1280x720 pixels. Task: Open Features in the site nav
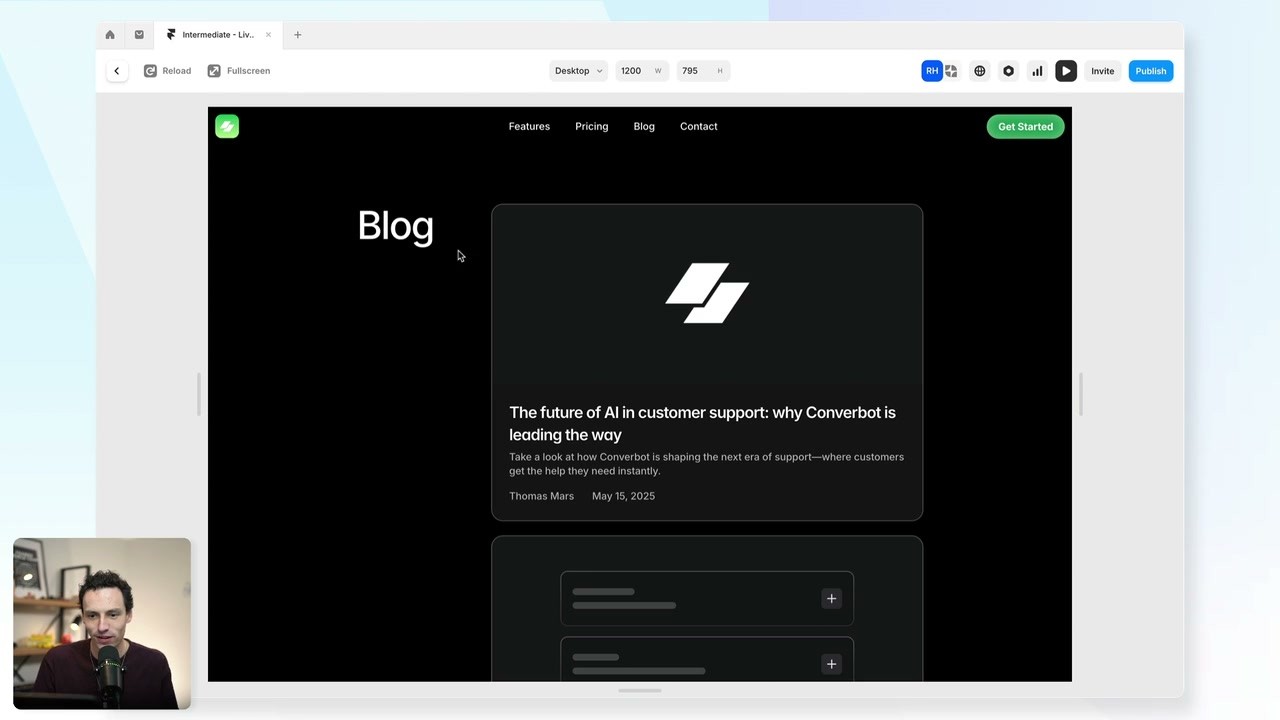(529, 126)
